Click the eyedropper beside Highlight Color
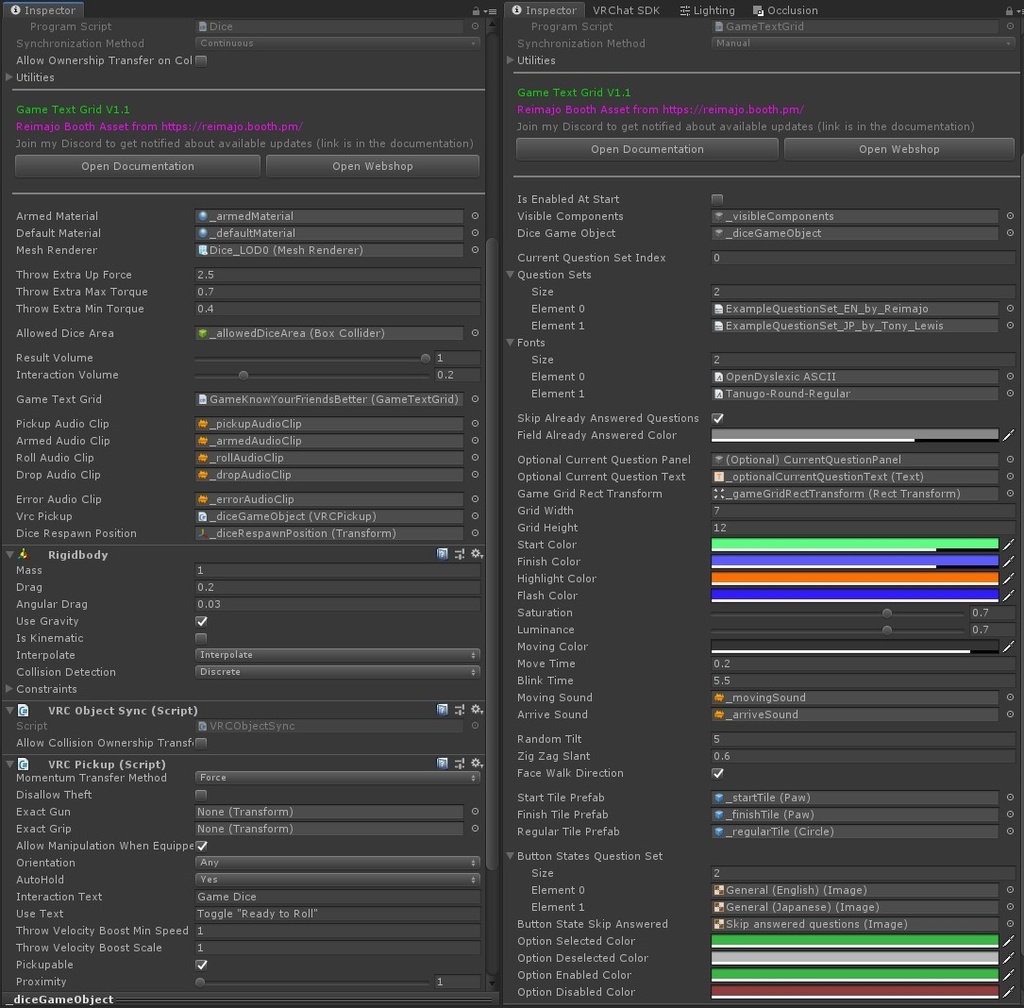1024x1008 pixels. pos(1008,578)
